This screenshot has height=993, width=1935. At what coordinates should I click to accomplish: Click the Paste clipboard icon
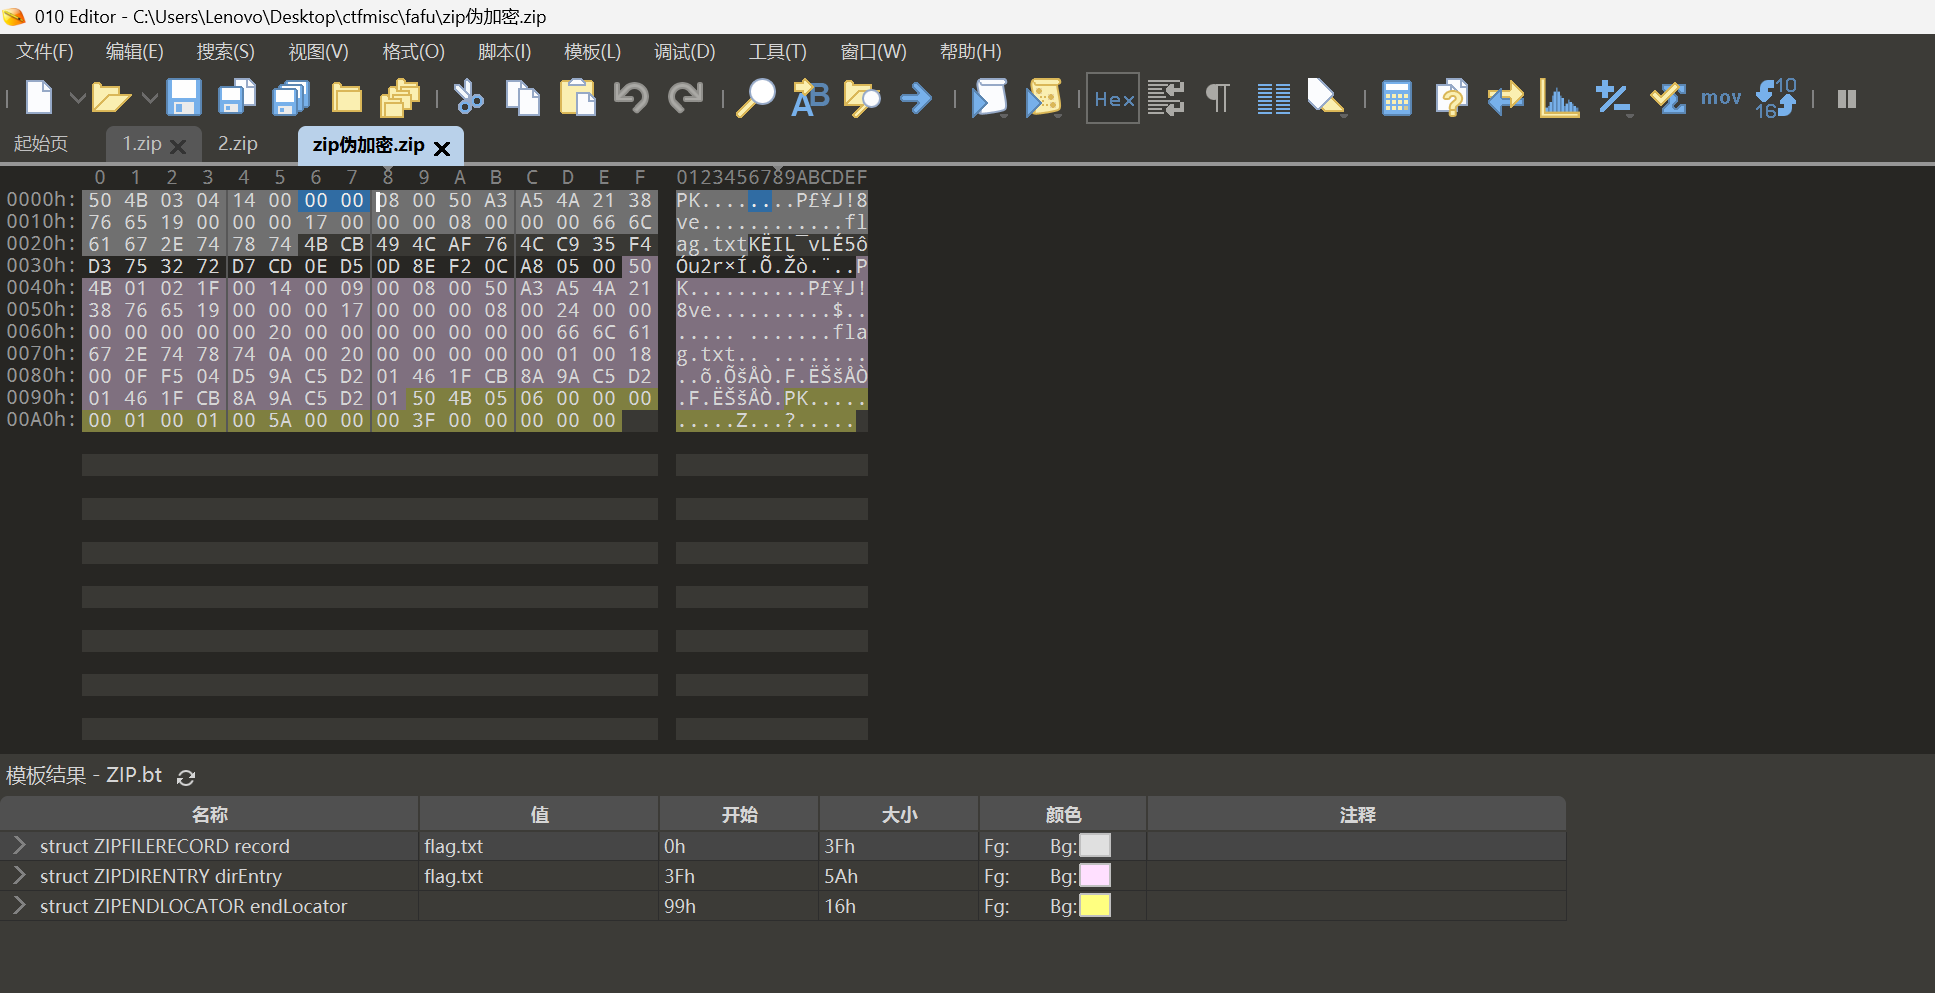[577, 98]
